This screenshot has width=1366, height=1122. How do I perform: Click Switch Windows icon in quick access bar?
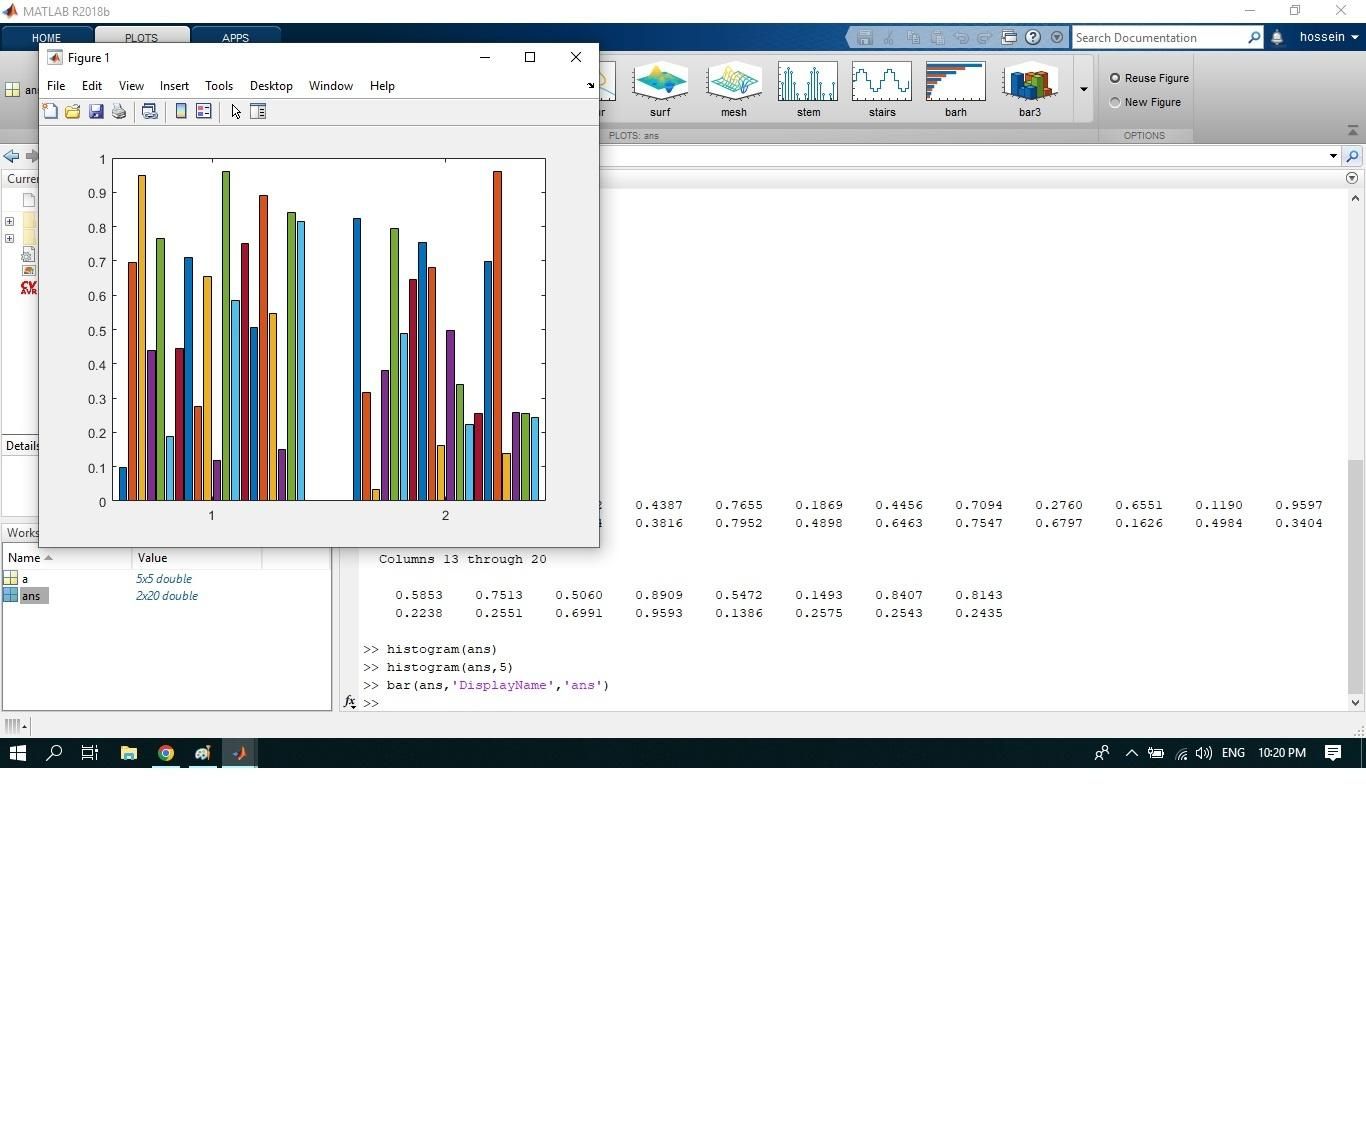click(x=1009, y=37)
